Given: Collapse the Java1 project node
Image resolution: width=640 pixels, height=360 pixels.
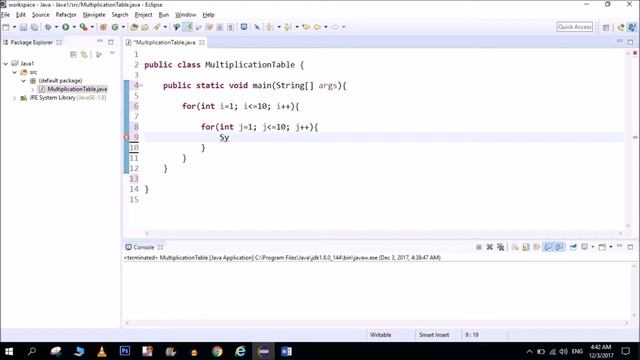Looking at the screenshot, I should point(6,64).
